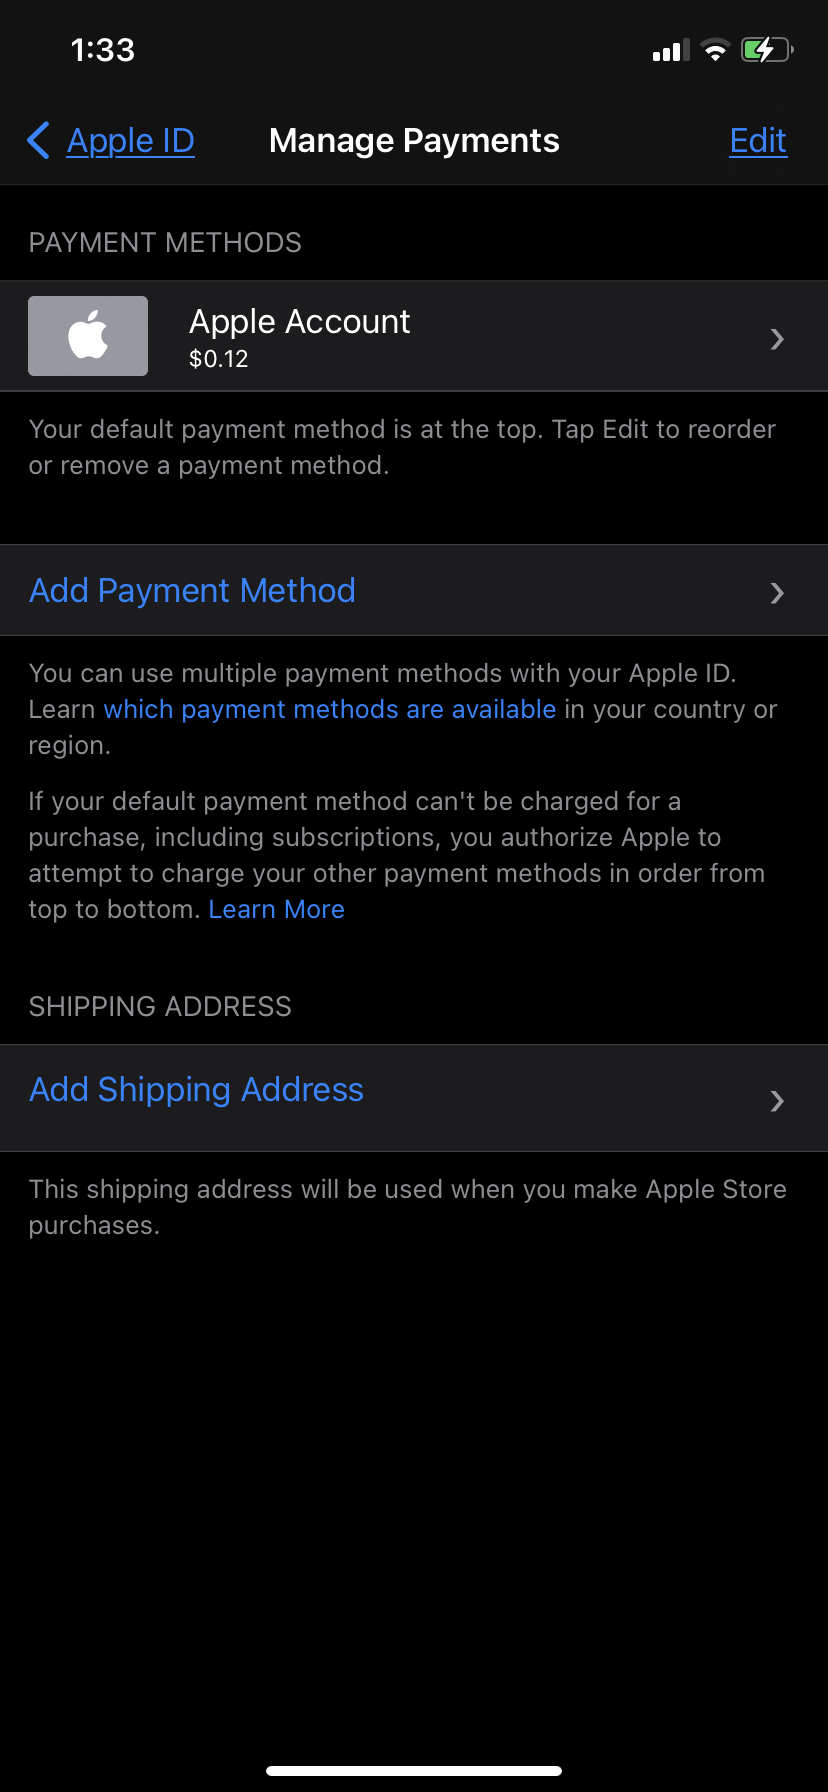
Task: Tap the cellular signal bars icon
Action: click(x=671, y=51)
